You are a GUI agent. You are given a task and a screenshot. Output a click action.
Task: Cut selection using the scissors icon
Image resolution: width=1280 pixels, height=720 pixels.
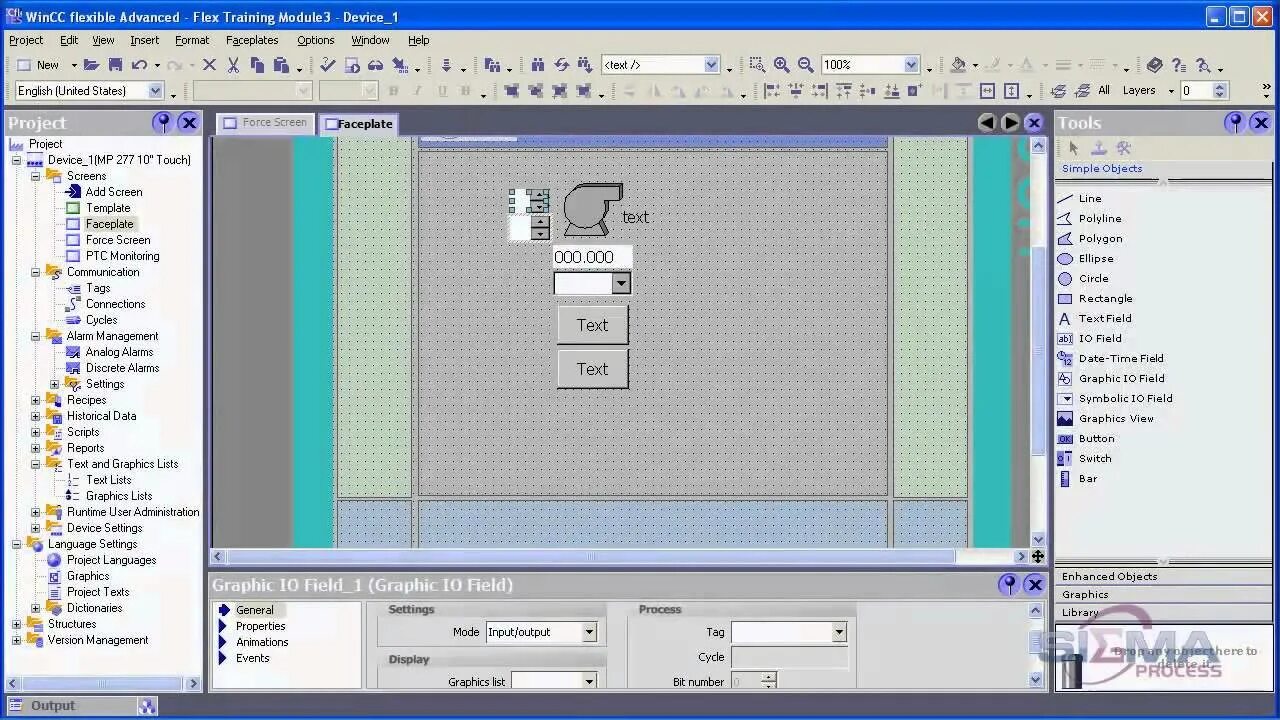233,65
